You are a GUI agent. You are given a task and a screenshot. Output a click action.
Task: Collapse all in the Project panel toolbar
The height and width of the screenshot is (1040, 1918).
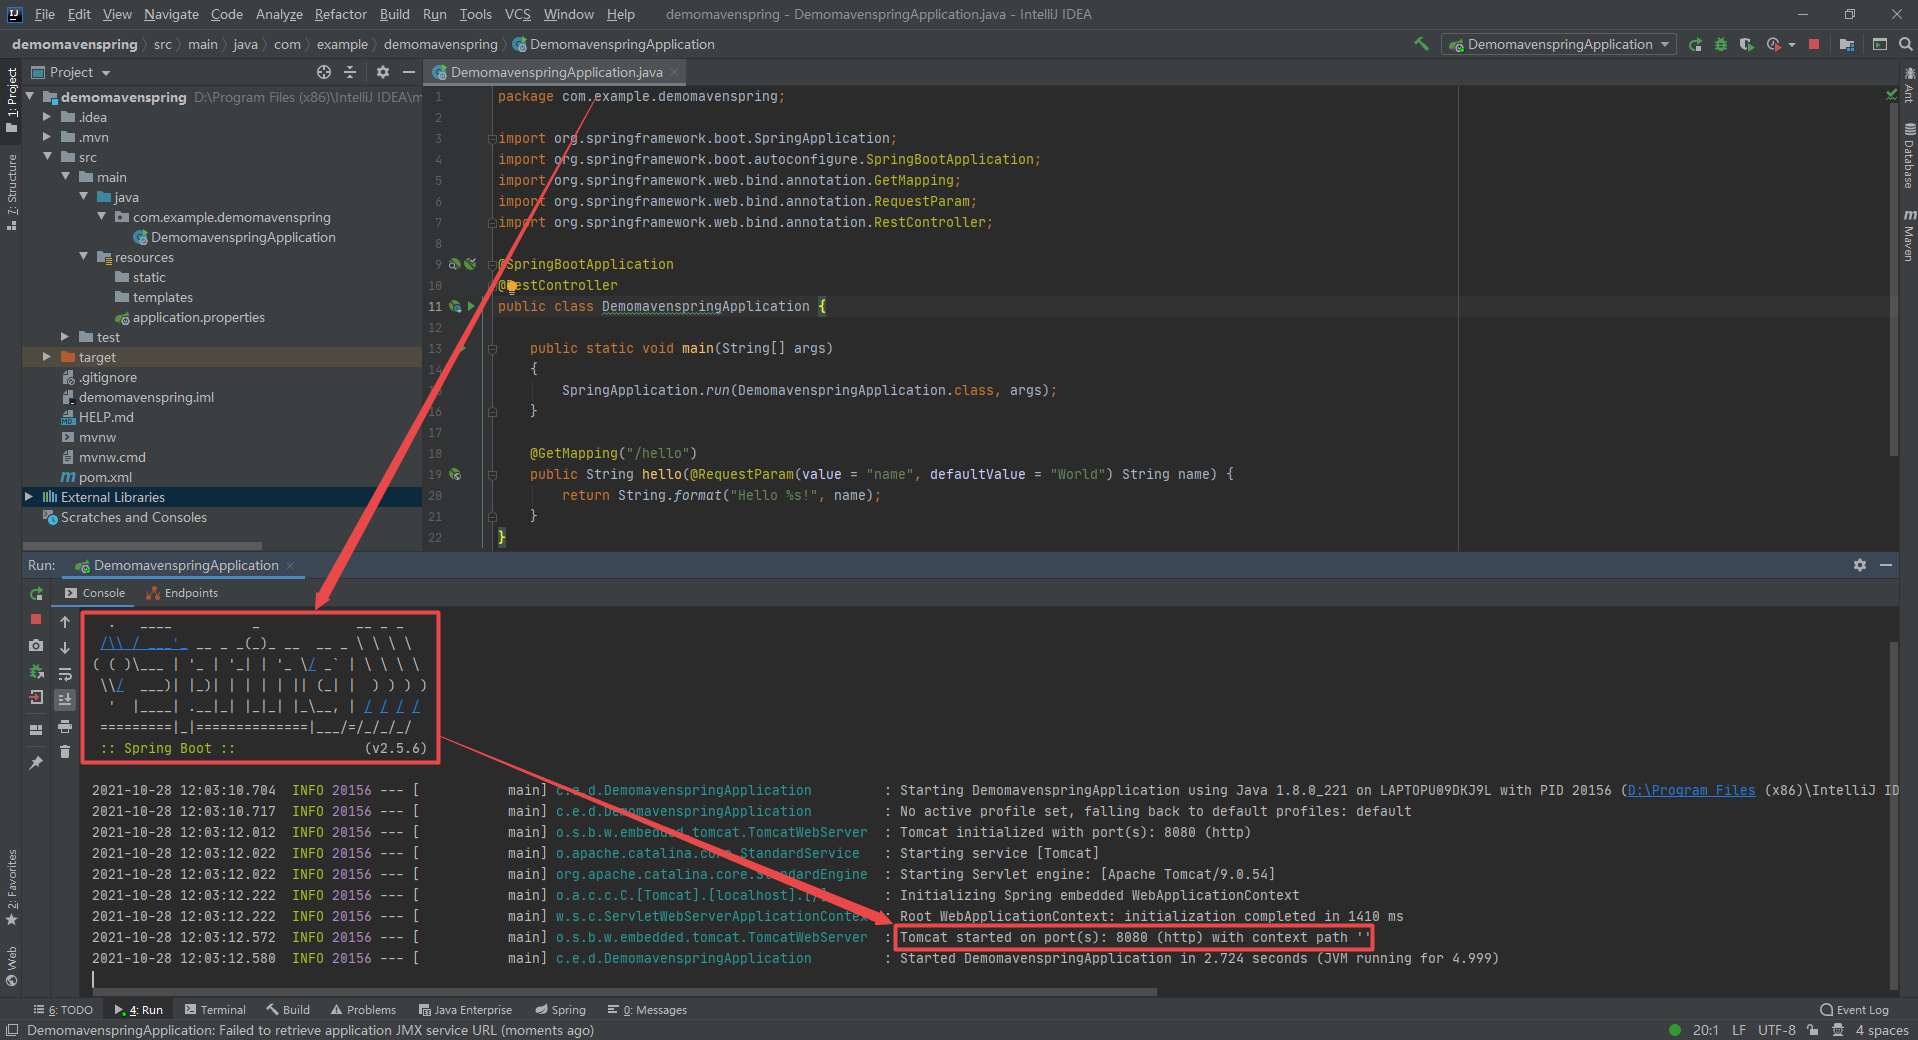point(350,72)
